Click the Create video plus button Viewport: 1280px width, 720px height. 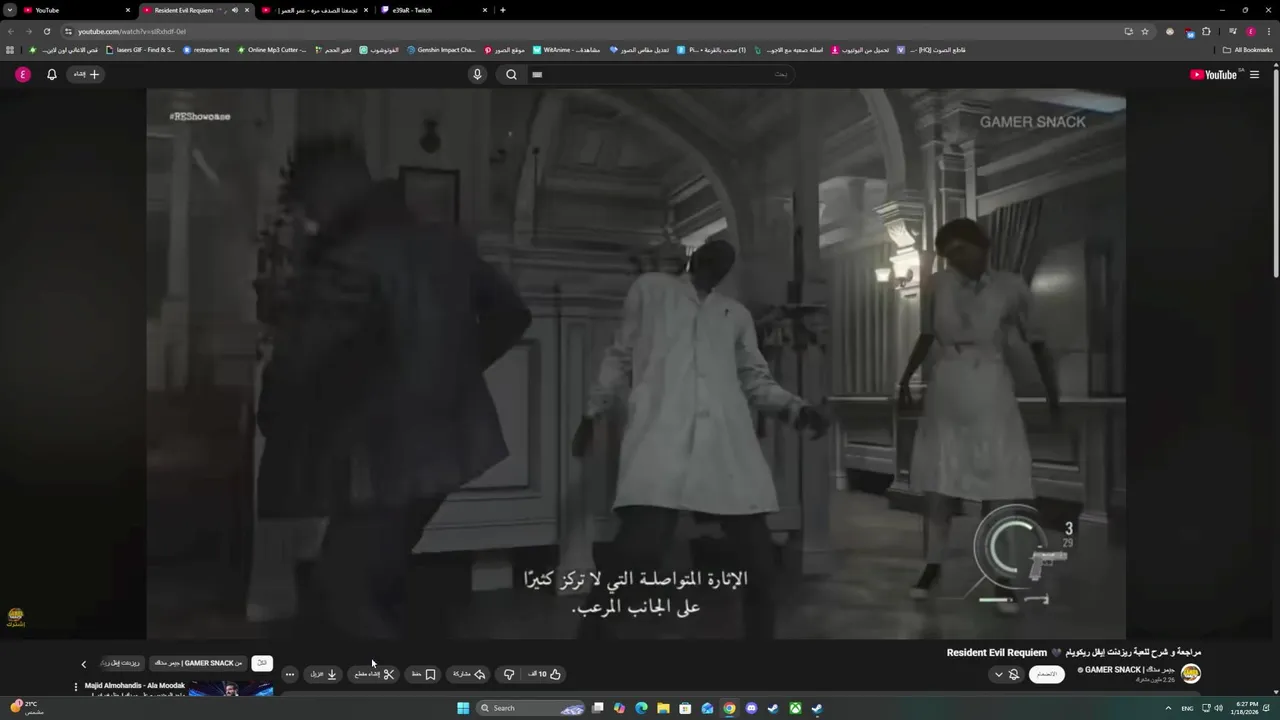[x=84, y=74]
